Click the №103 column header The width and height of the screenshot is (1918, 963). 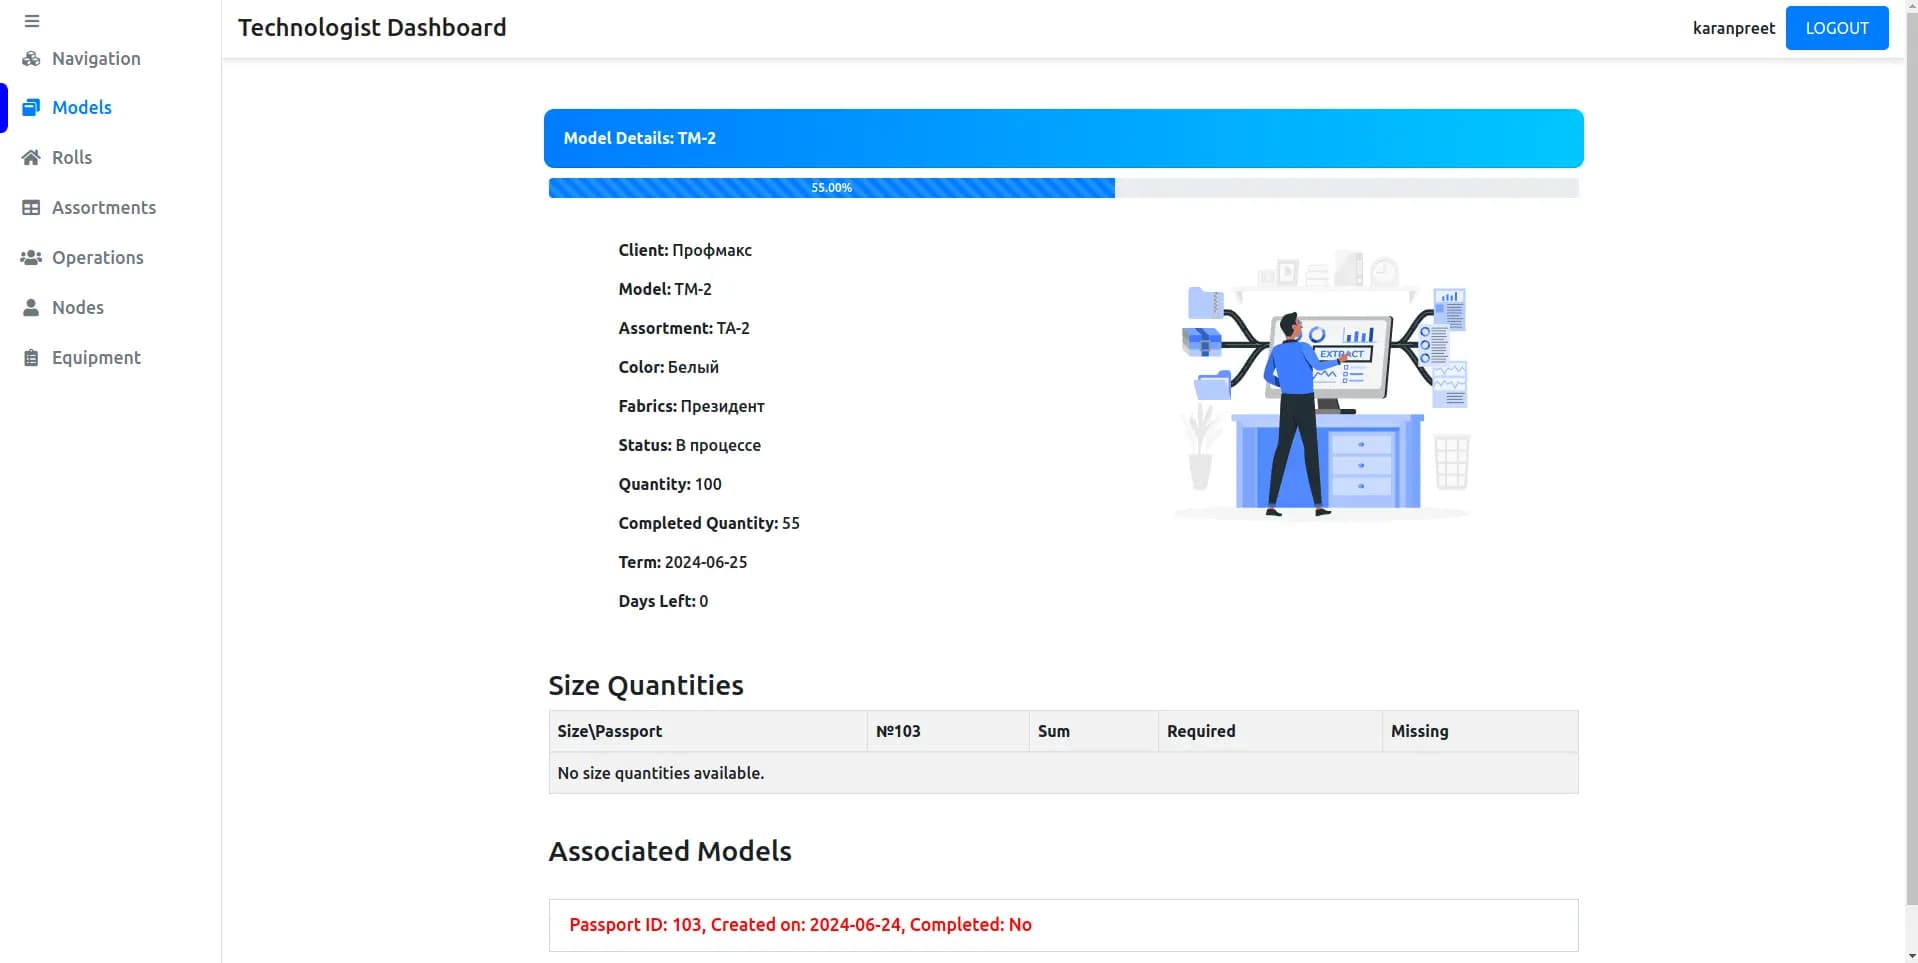pos(948,731)
